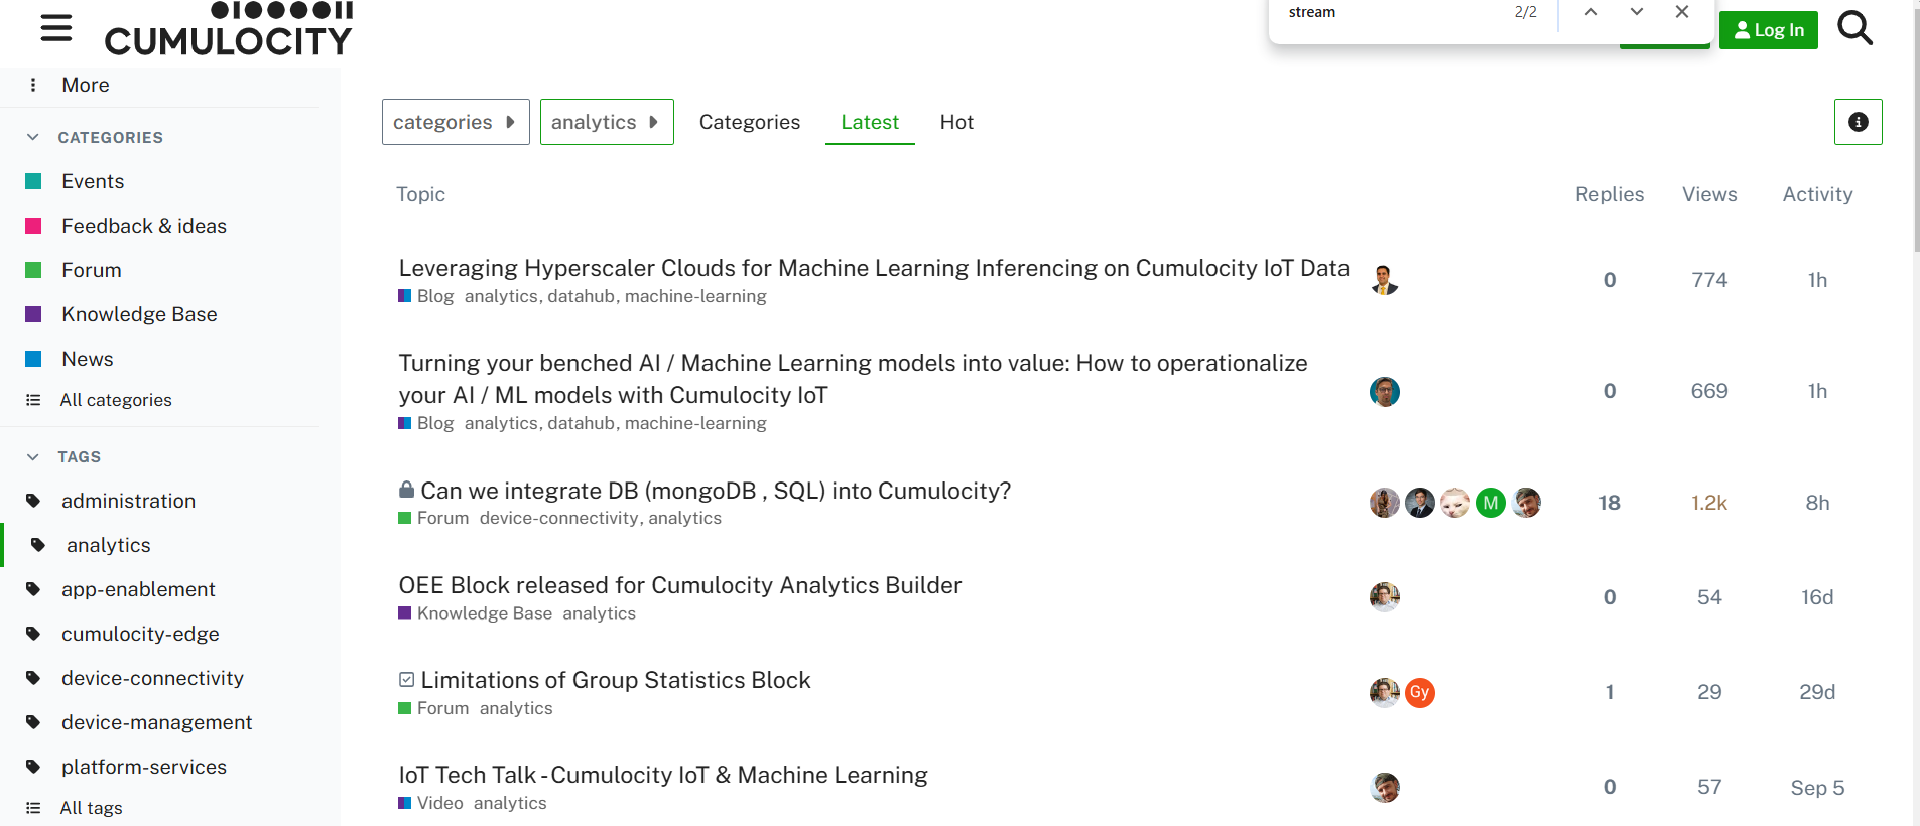1920x826 pixels.
Task: Click the Feedback & ideas pink swatch
Action: coord(33,226)
